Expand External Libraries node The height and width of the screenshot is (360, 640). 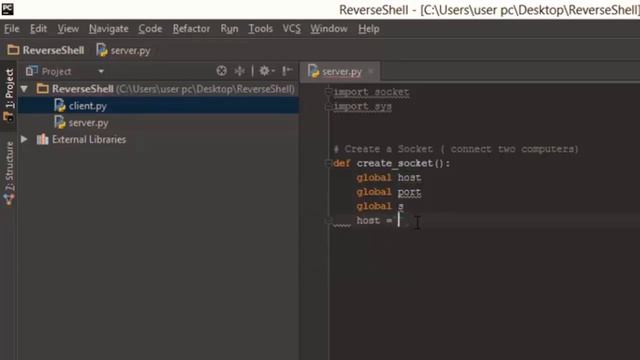pyautogui.click(x=24, y=139)
